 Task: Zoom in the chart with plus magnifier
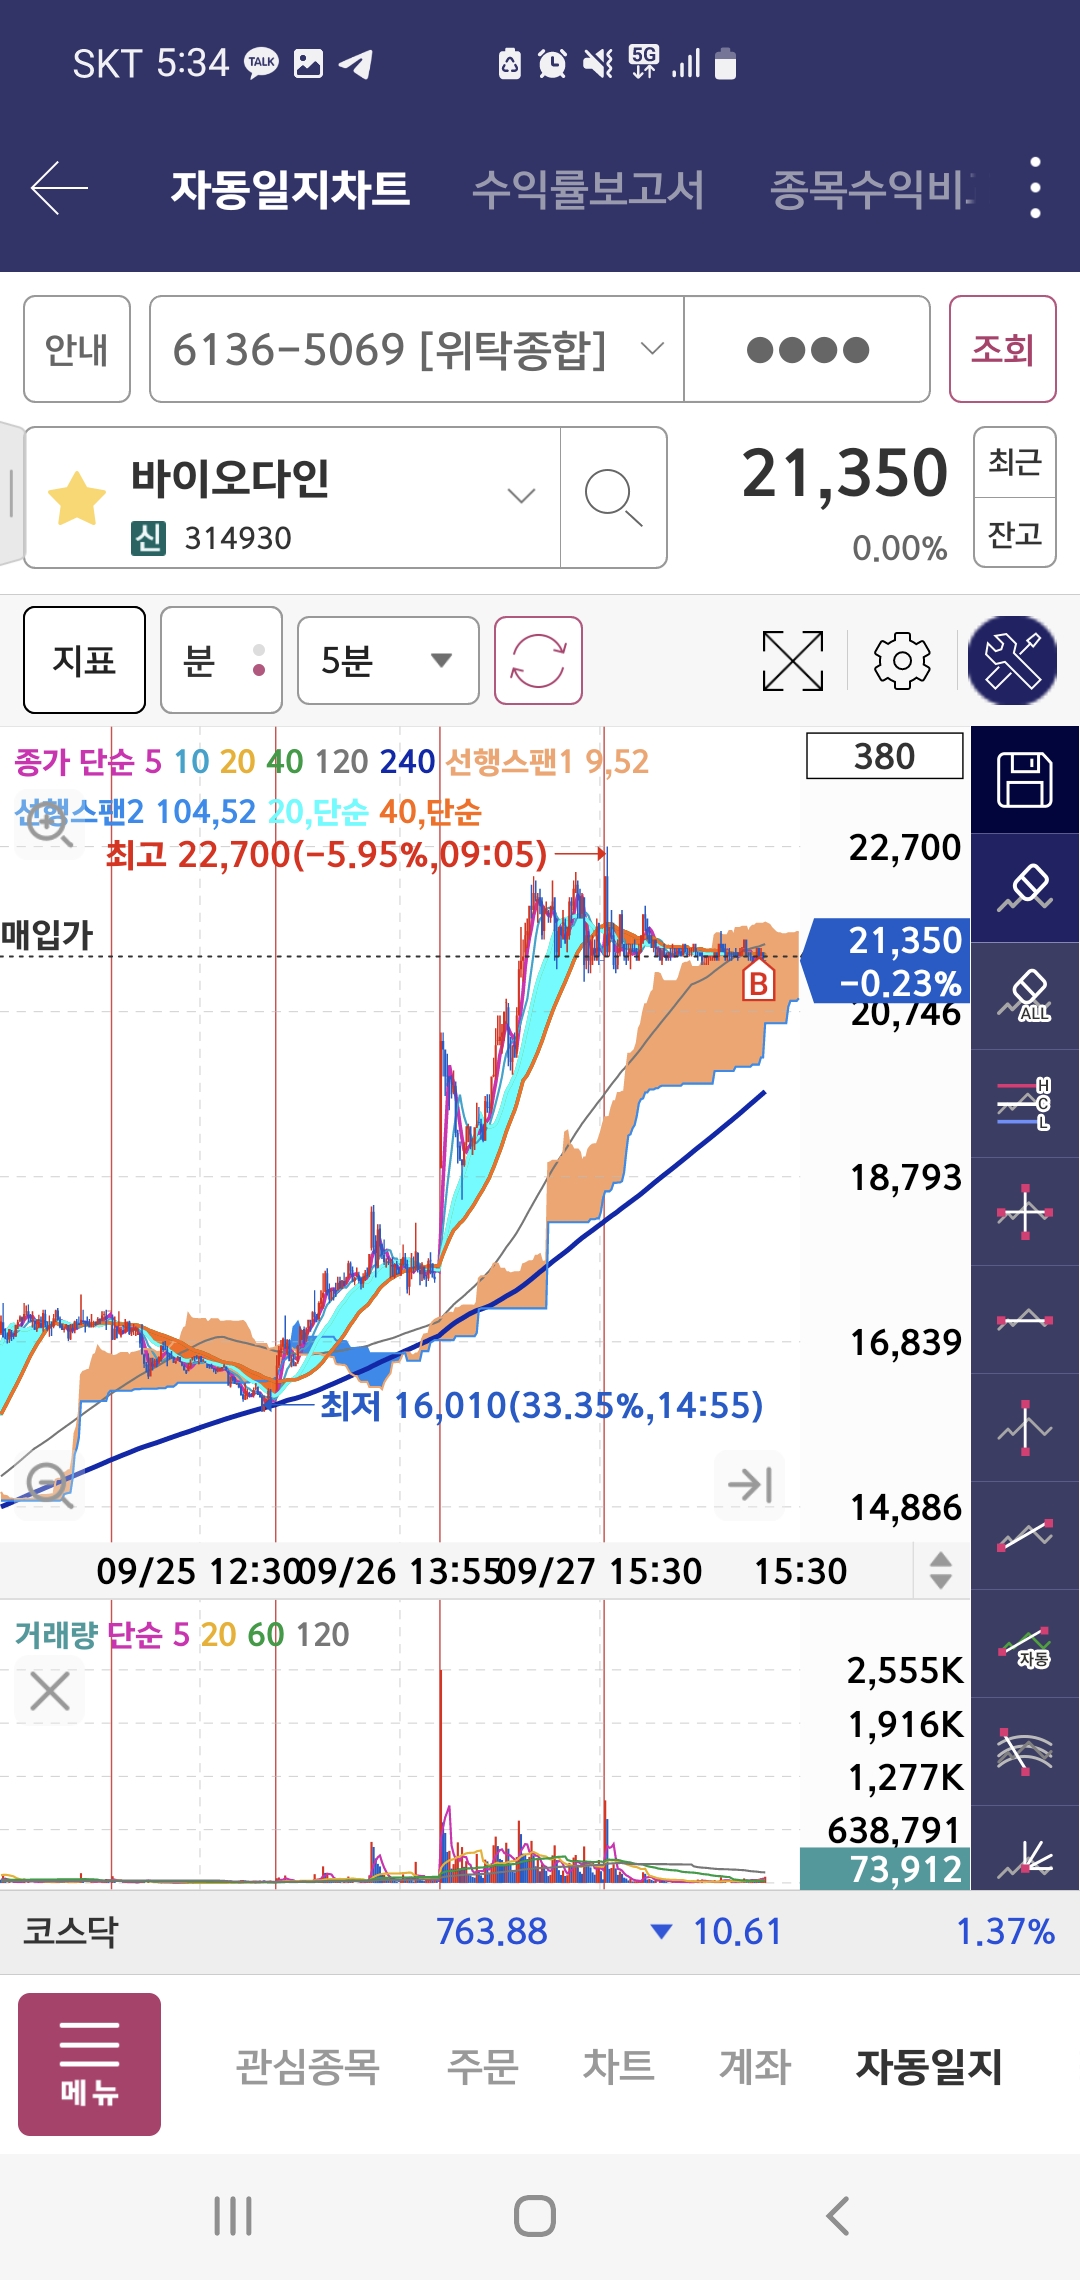coord(48,824)
